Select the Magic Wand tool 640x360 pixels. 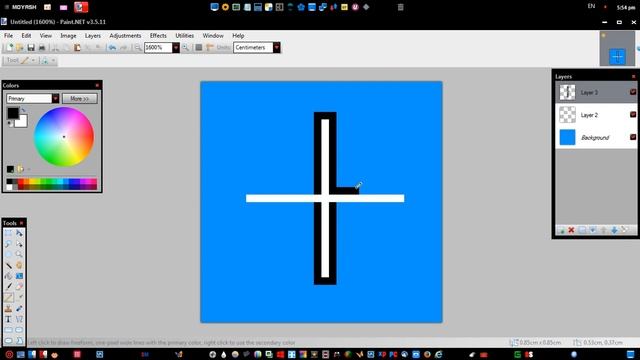tap(8, 265)
